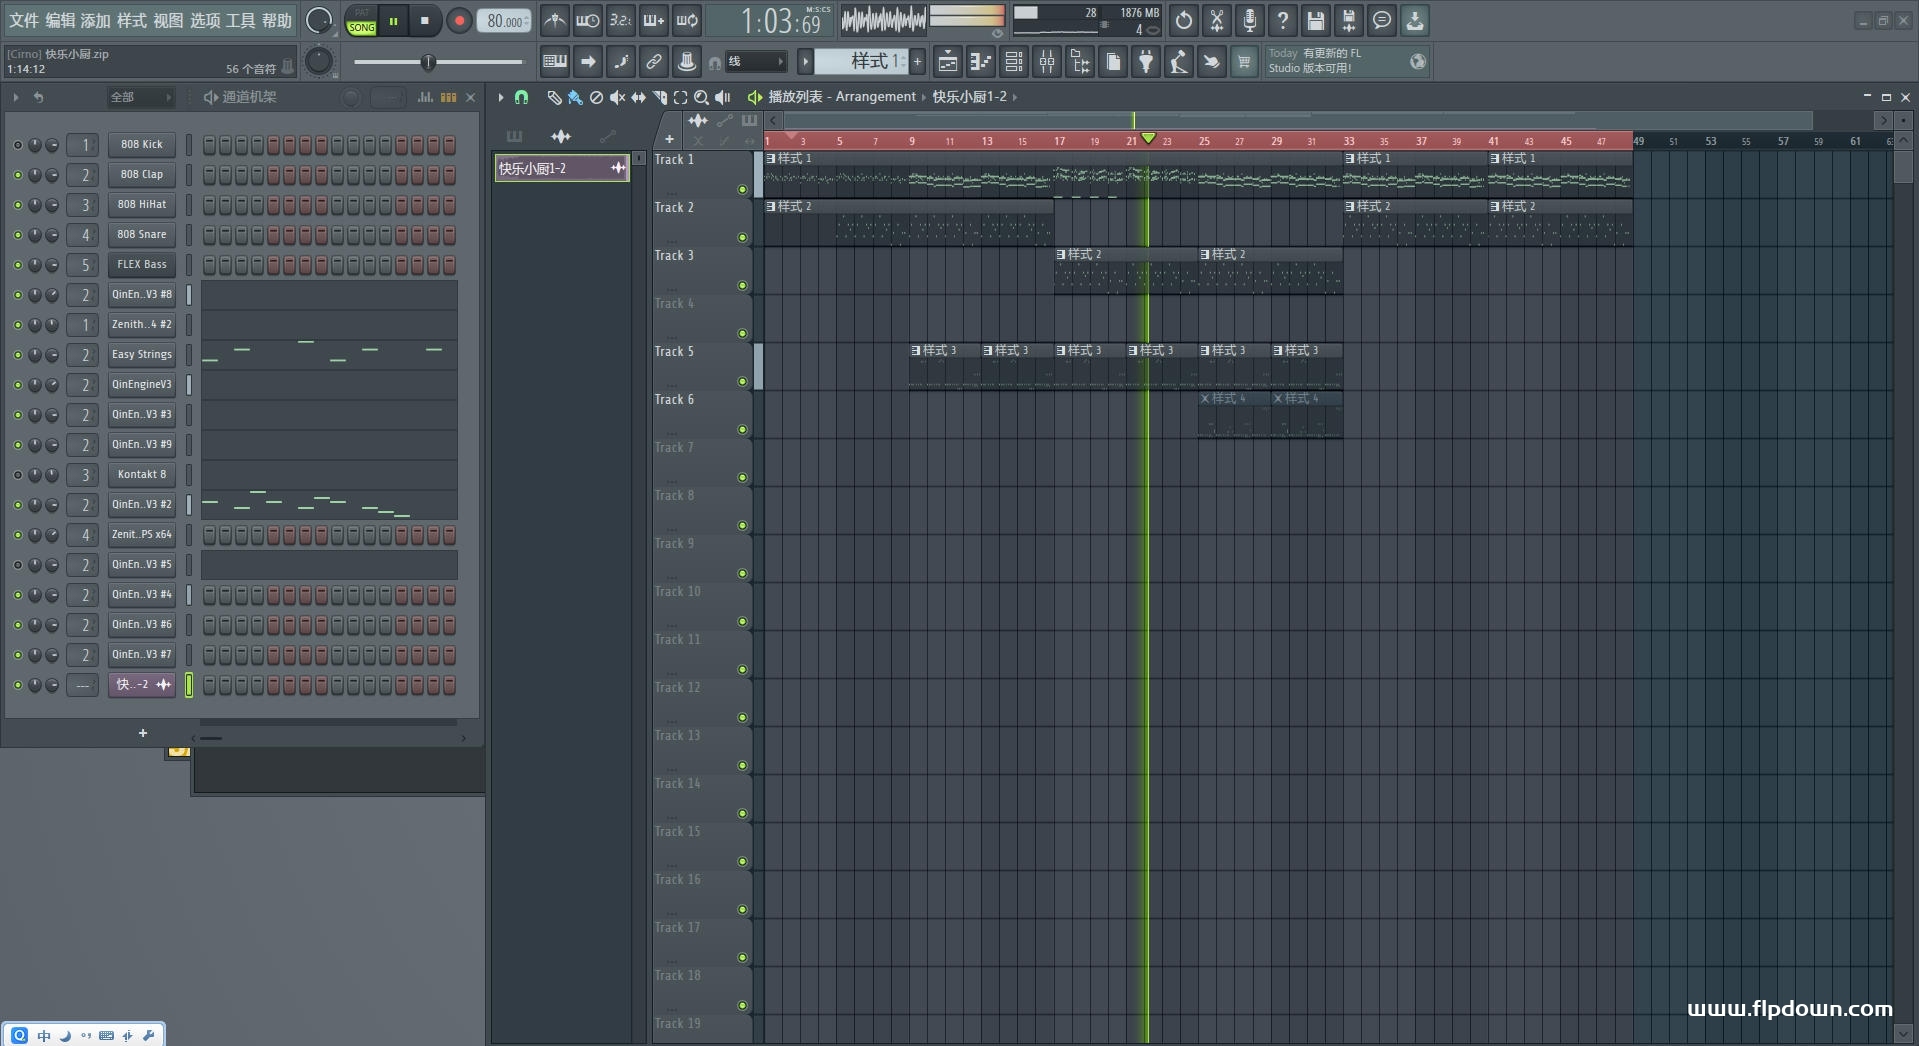Switch the PAT/SONG playback mode

pos(361,21)
